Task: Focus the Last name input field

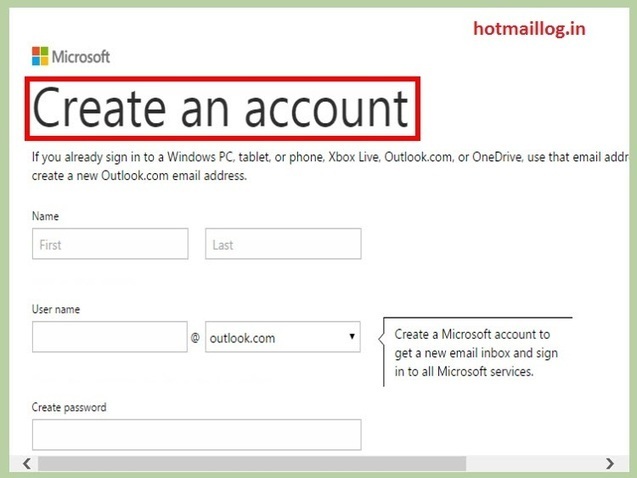Action: [283, 244]
